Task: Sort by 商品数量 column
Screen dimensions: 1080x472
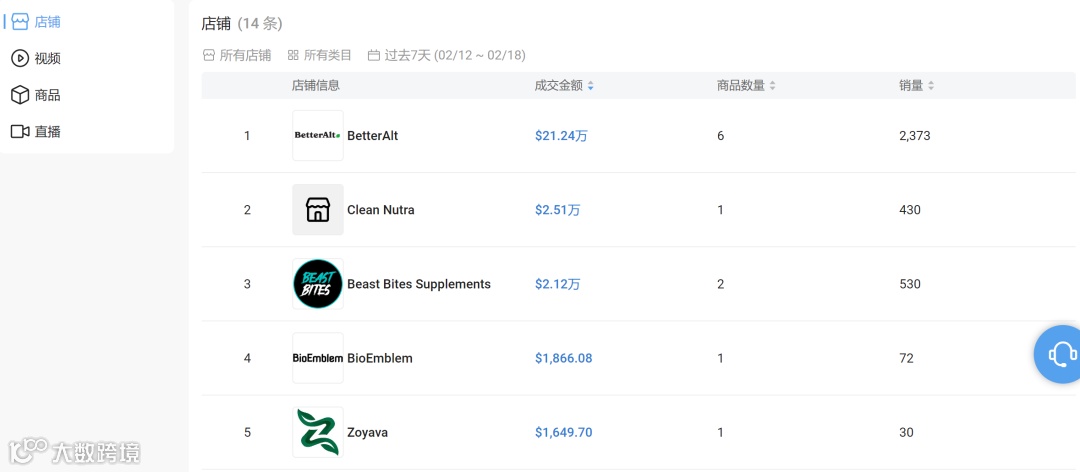Action: pos(746,85)
